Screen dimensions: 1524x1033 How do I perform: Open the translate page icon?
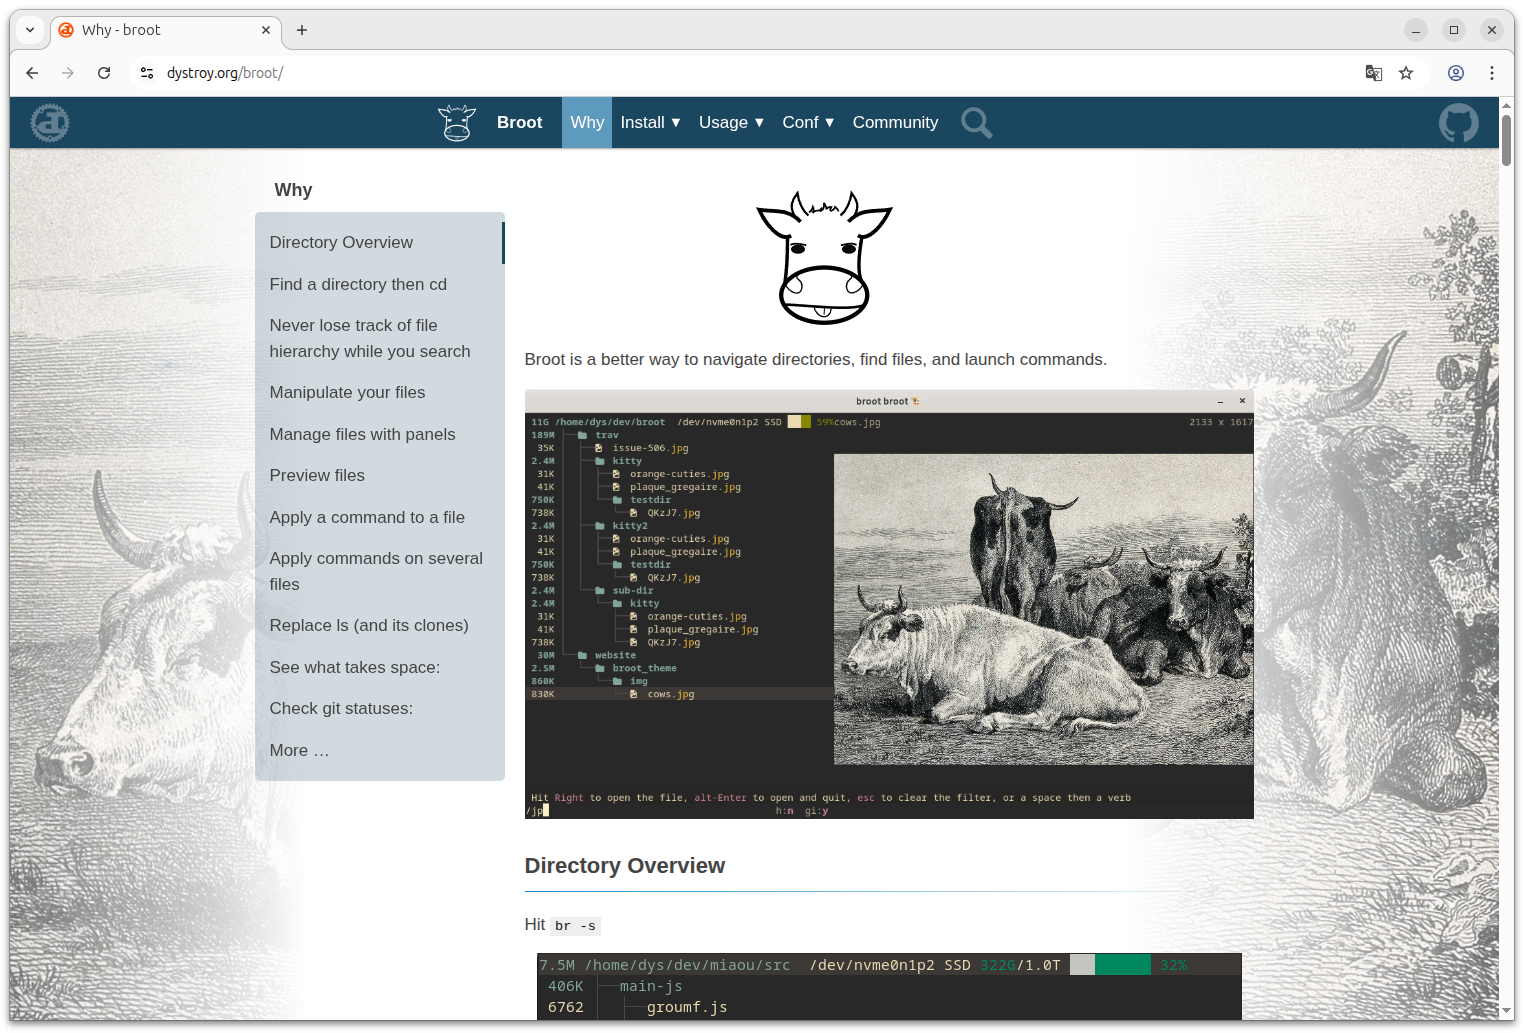1374,73
